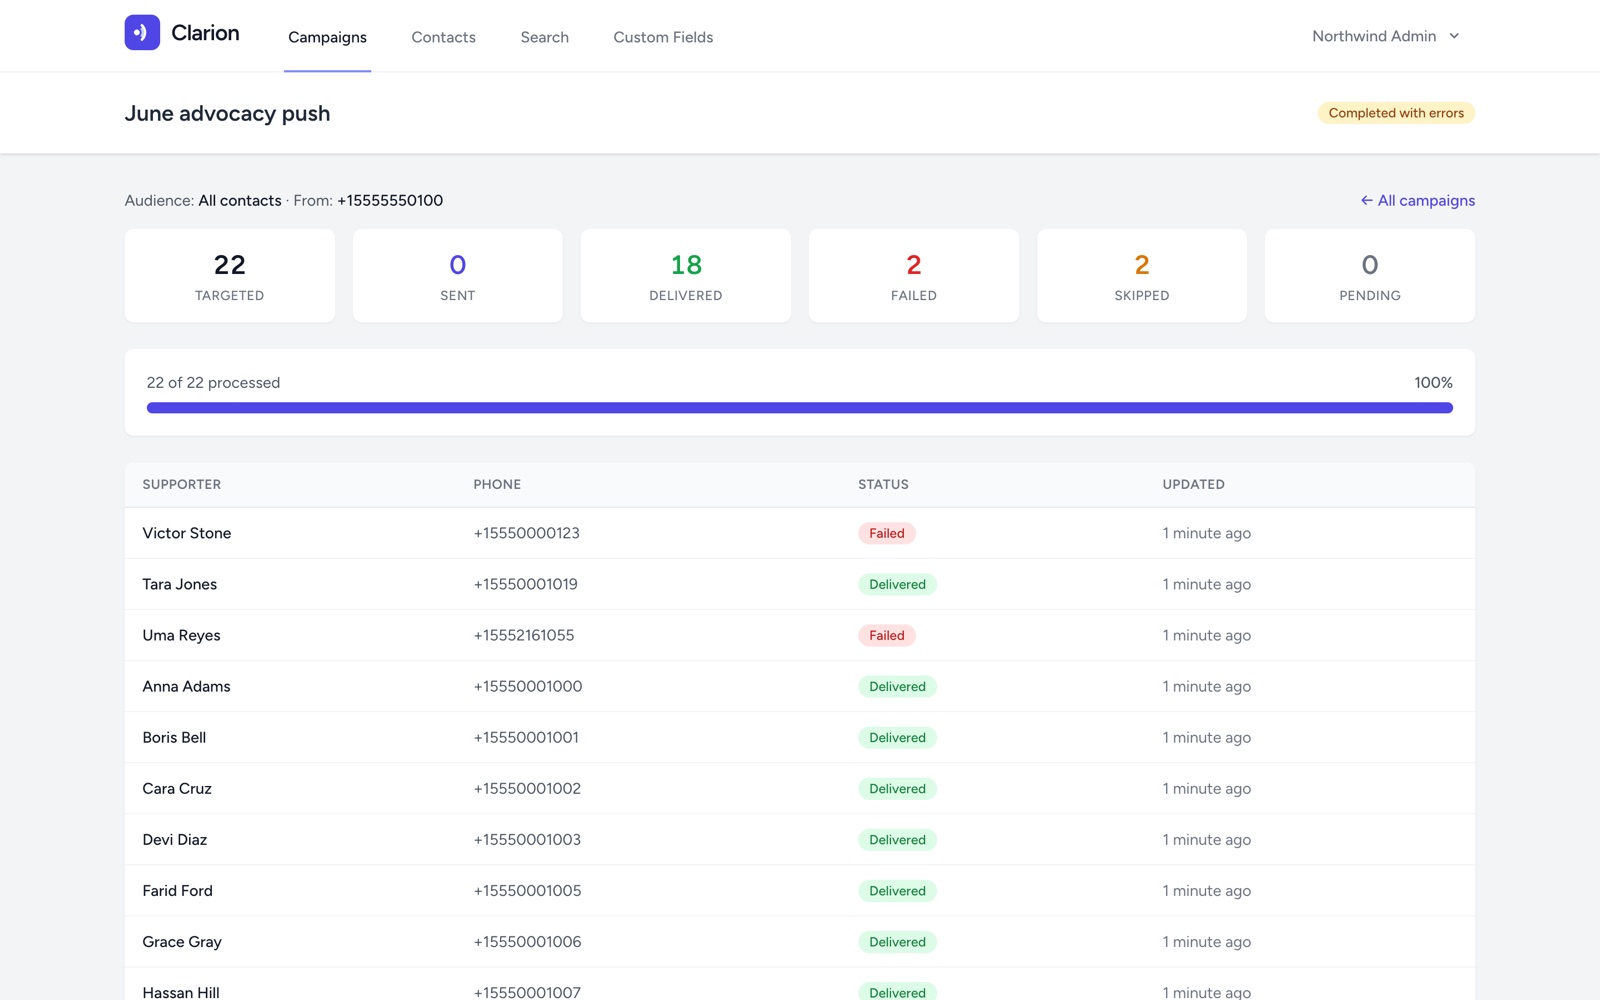Go to the Search tab
The height and width of the screenshot is (1000, 1600).
click(544, 37)
